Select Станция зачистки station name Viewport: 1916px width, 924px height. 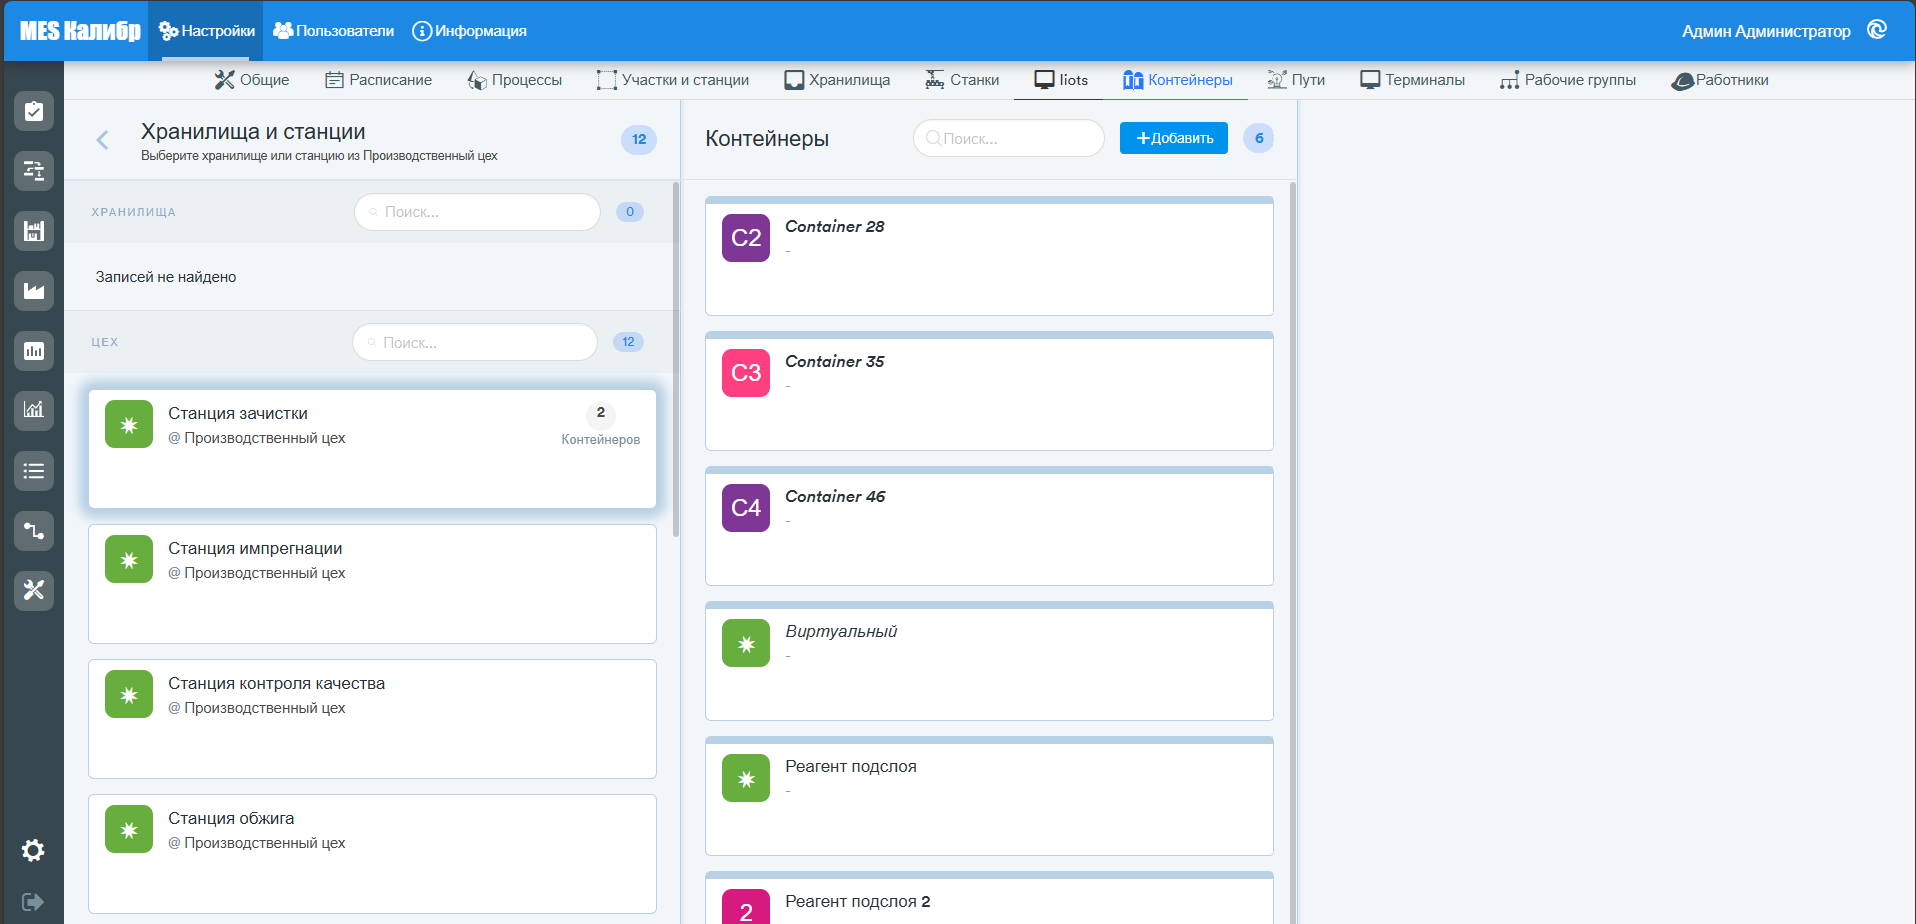[238, 413]
